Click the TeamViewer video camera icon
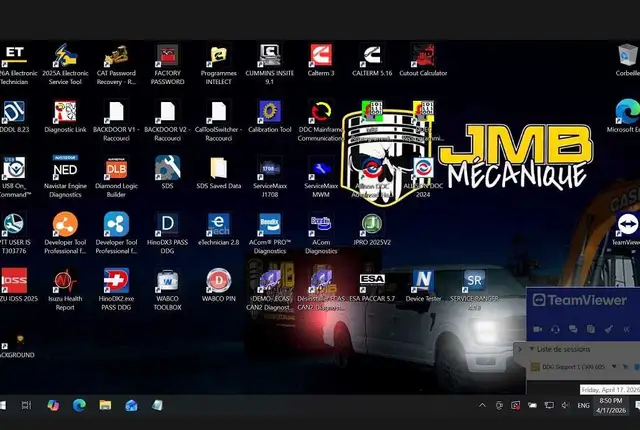The height and width of the screenshot is (430, 640). point(538,329)
